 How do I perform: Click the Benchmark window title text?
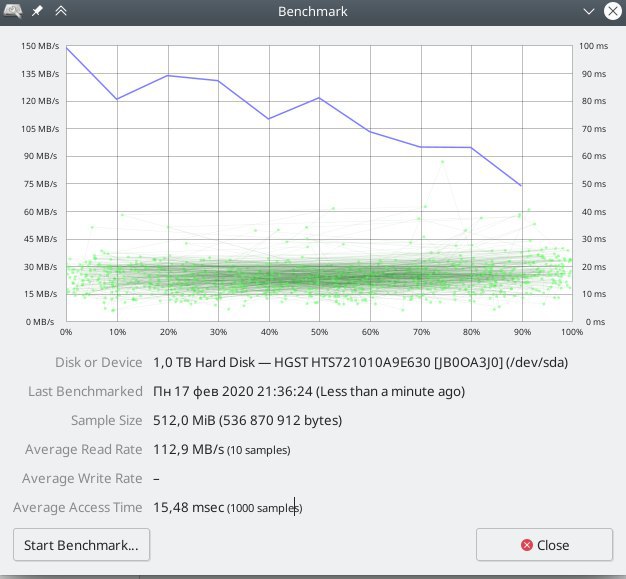(x=313, y=11)
